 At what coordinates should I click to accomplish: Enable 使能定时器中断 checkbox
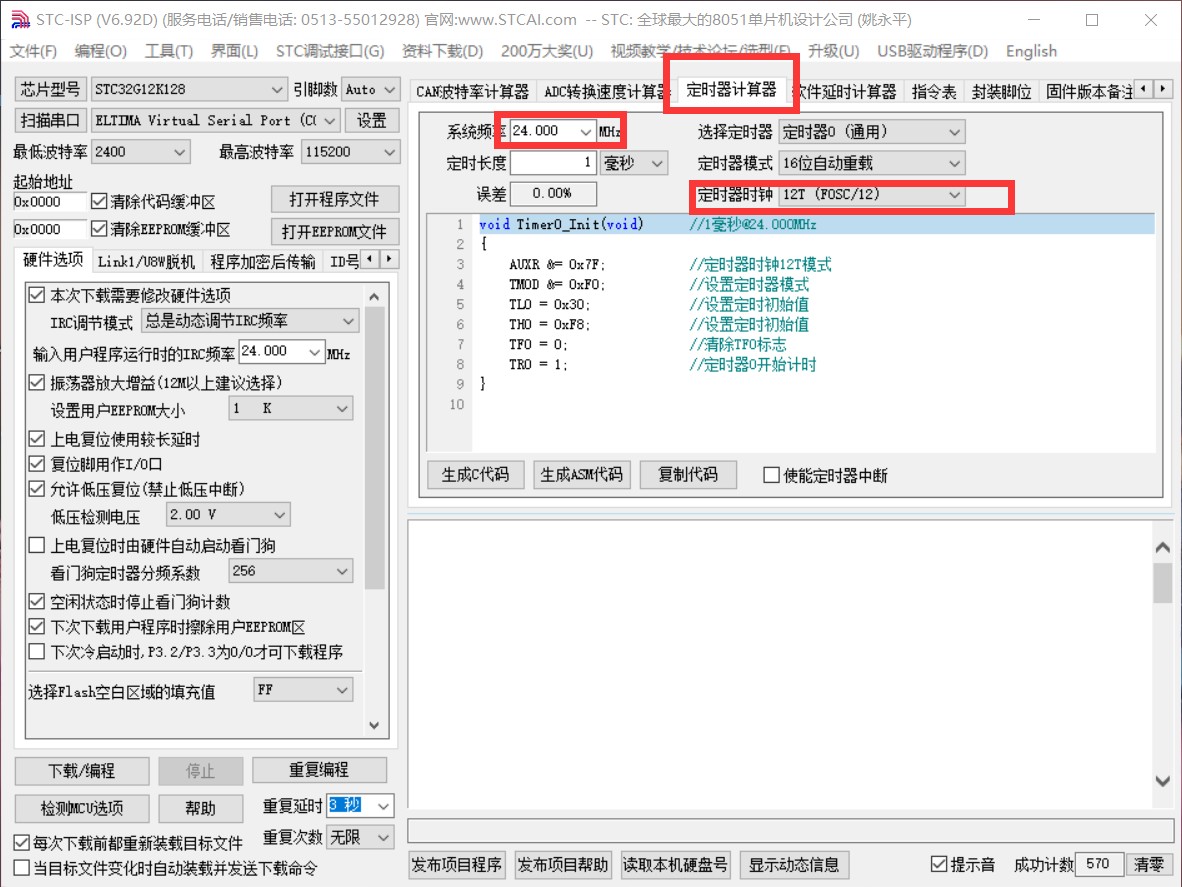(x=771, y=475)
